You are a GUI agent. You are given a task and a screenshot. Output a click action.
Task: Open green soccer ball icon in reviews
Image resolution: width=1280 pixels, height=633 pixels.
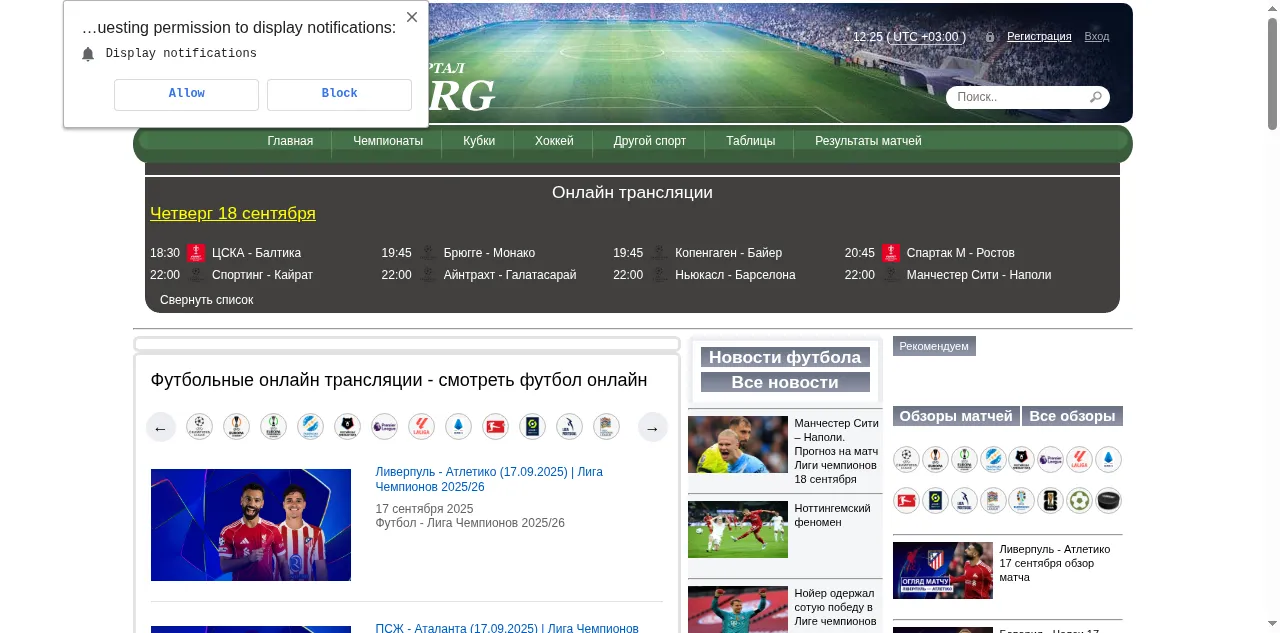(1079, 501)
